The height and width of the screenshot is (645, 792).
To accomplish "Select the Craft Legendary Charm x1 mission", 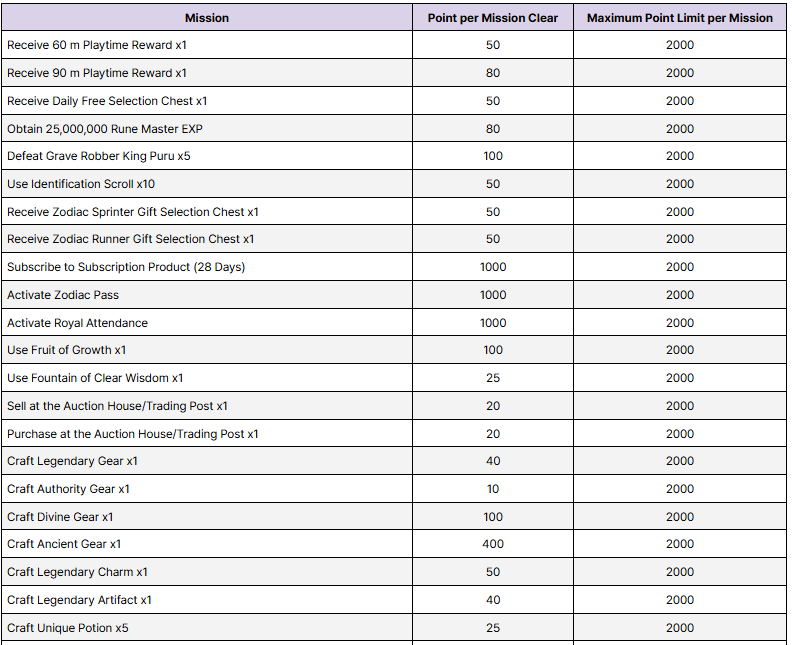I will click(x=77, y=572).
